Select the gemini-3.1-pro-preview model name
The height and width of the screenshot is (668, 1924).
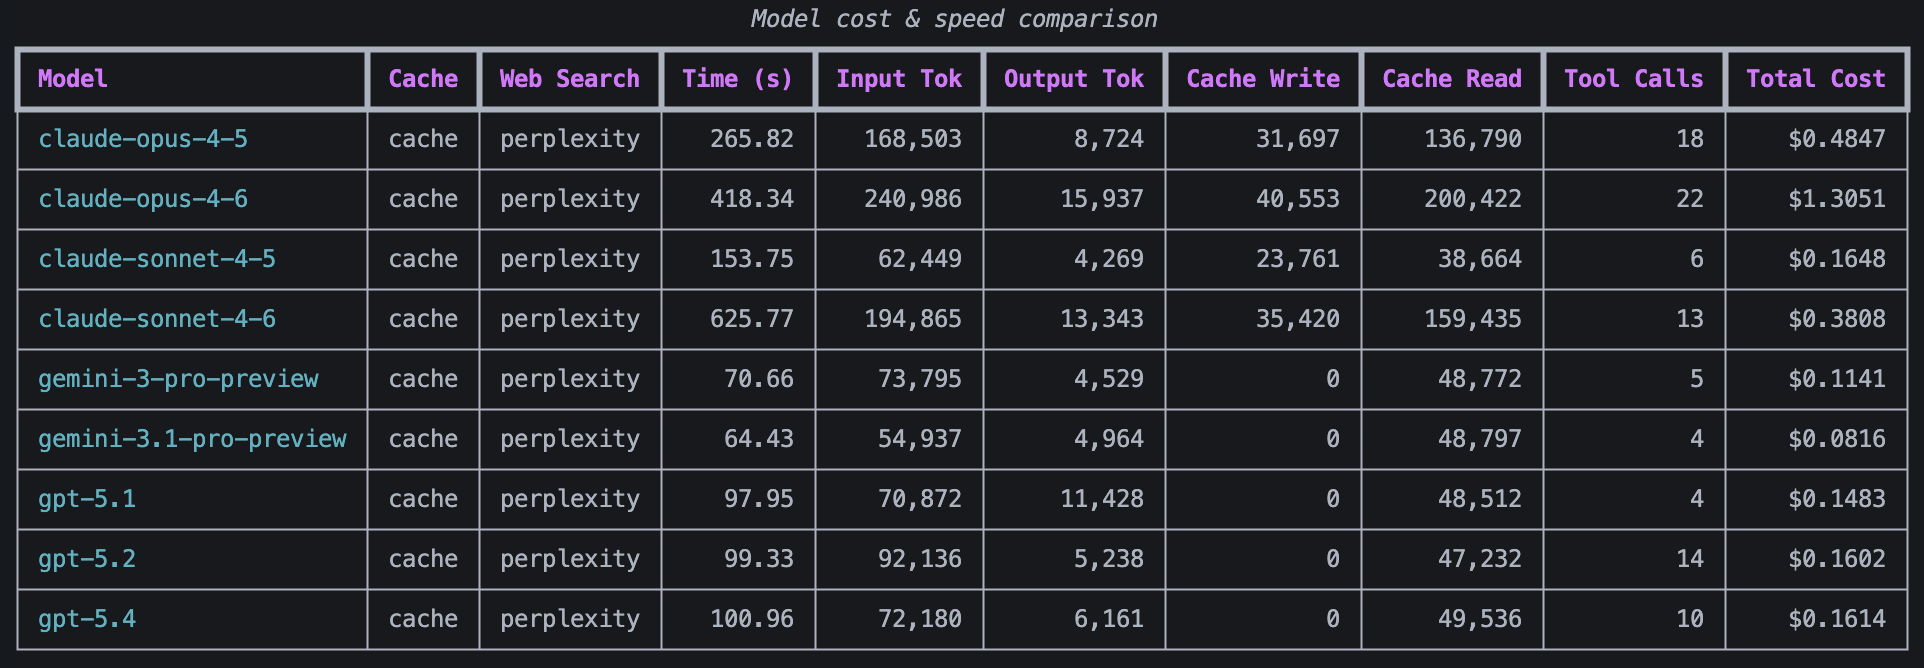192,439
